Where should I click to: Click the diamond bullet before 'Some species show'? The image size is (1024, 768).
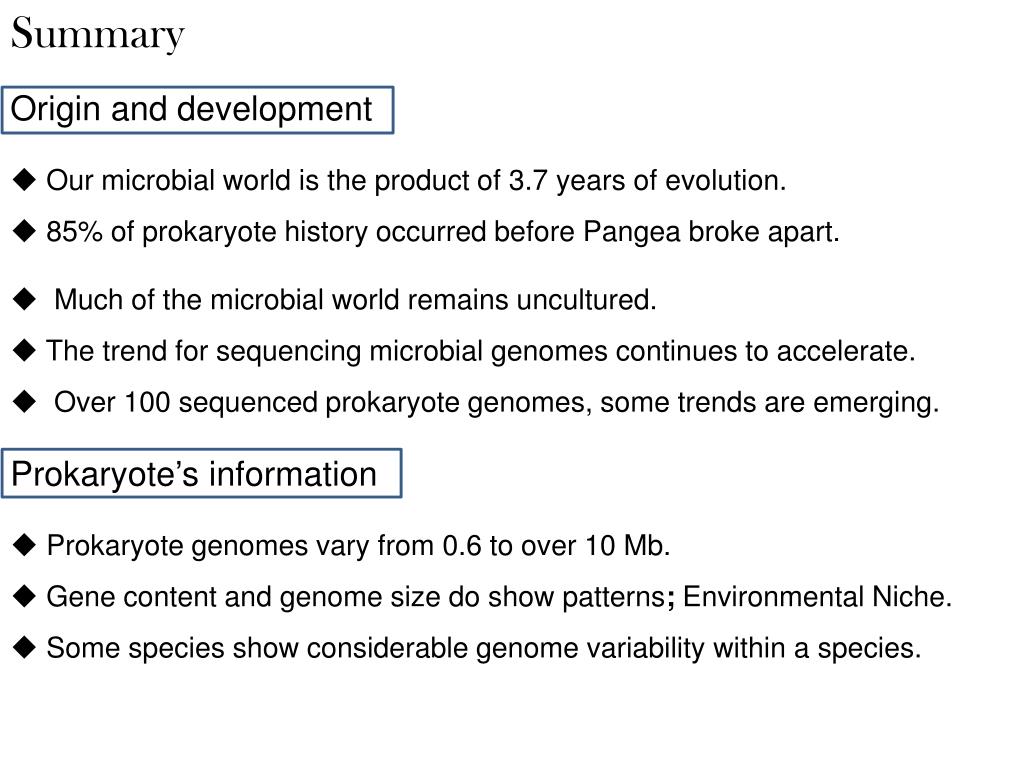24,648
